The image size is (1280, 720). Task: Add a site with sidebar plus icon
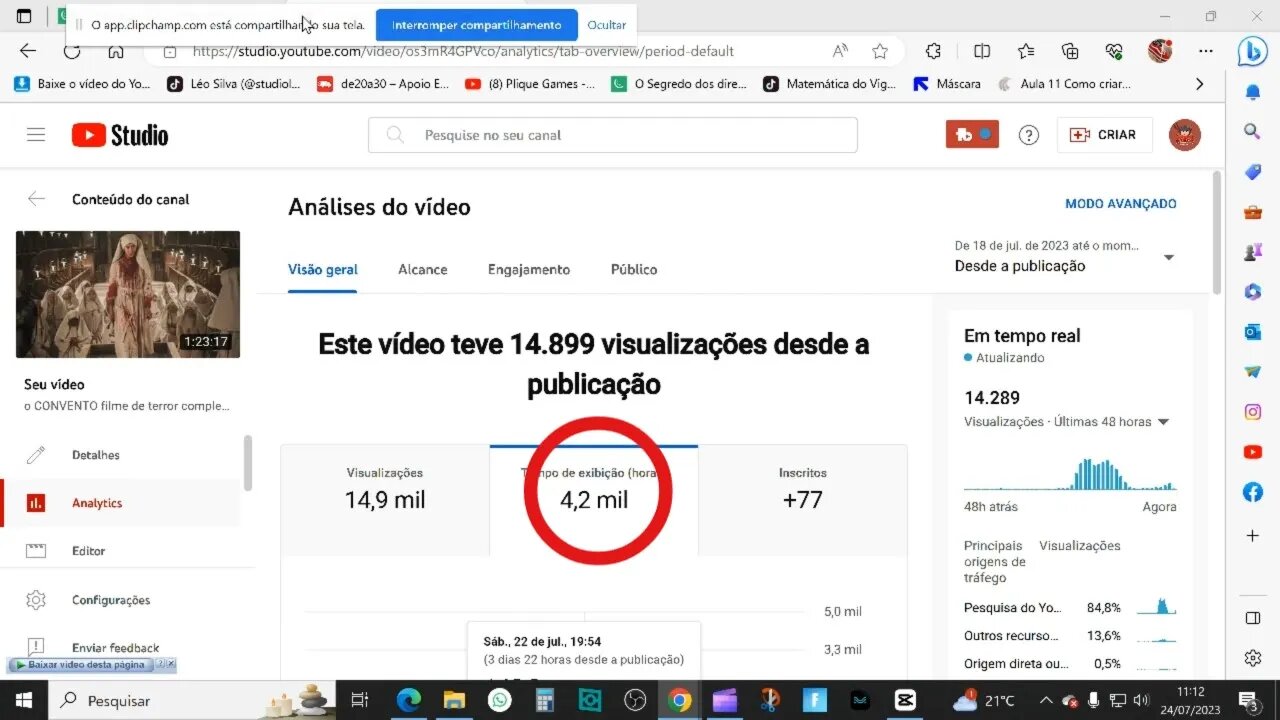point(1253,537)
